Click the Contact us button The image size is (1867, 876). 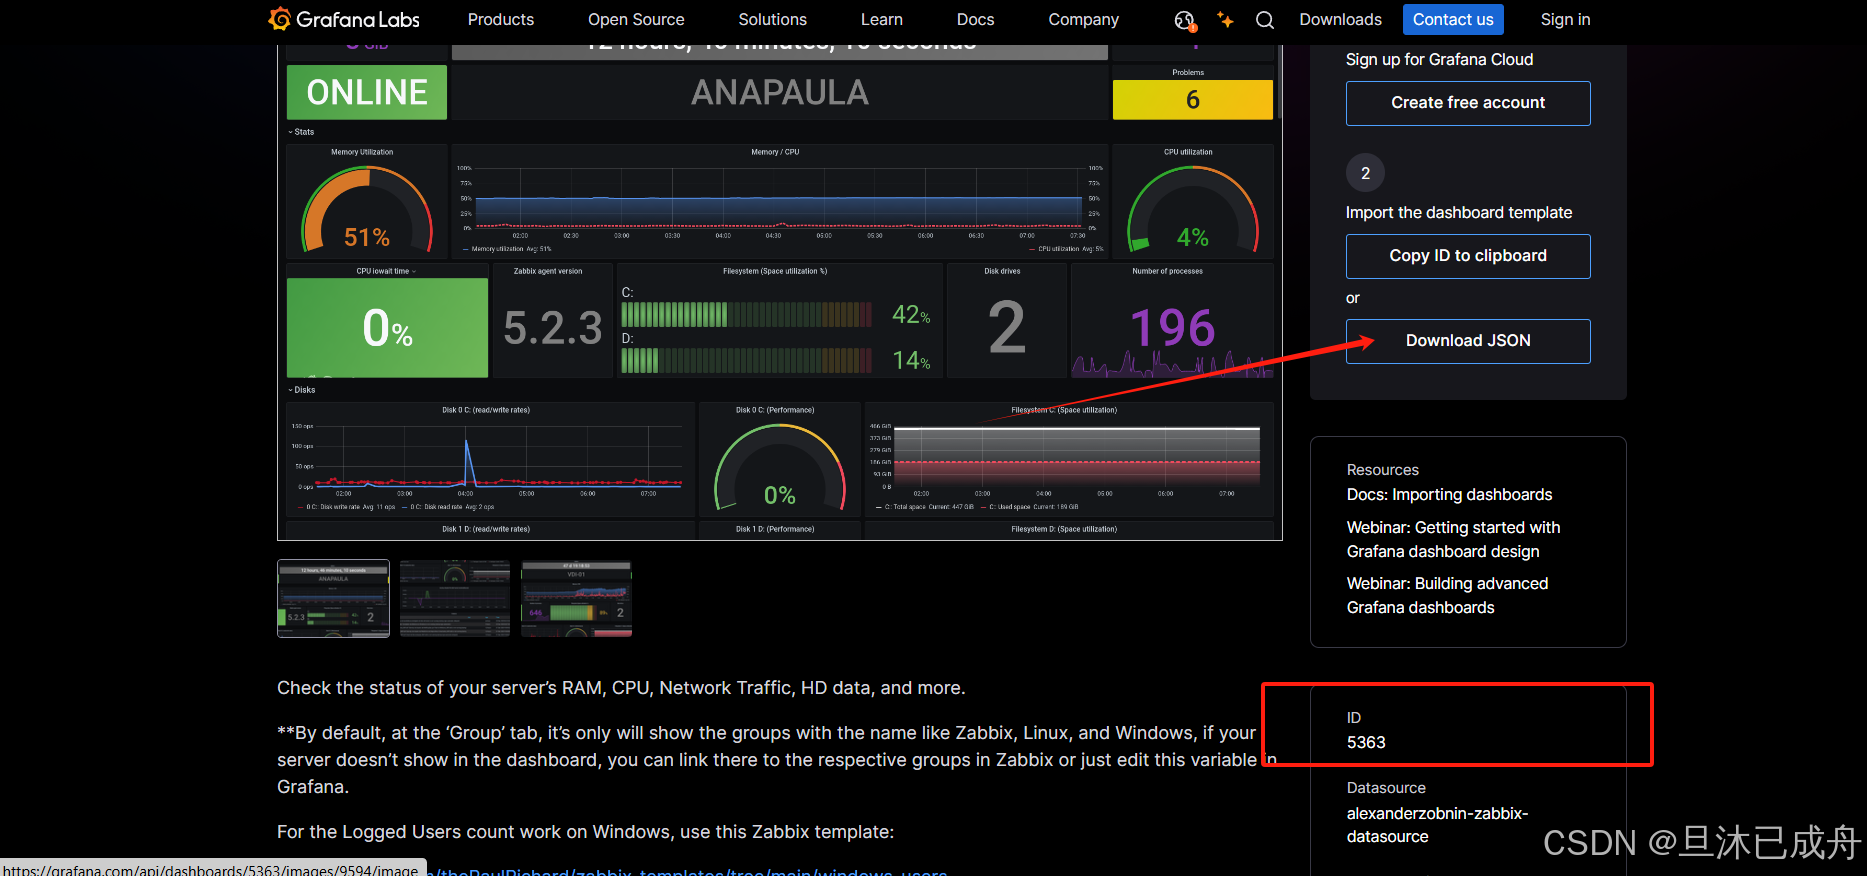[x=1453, y=19]
